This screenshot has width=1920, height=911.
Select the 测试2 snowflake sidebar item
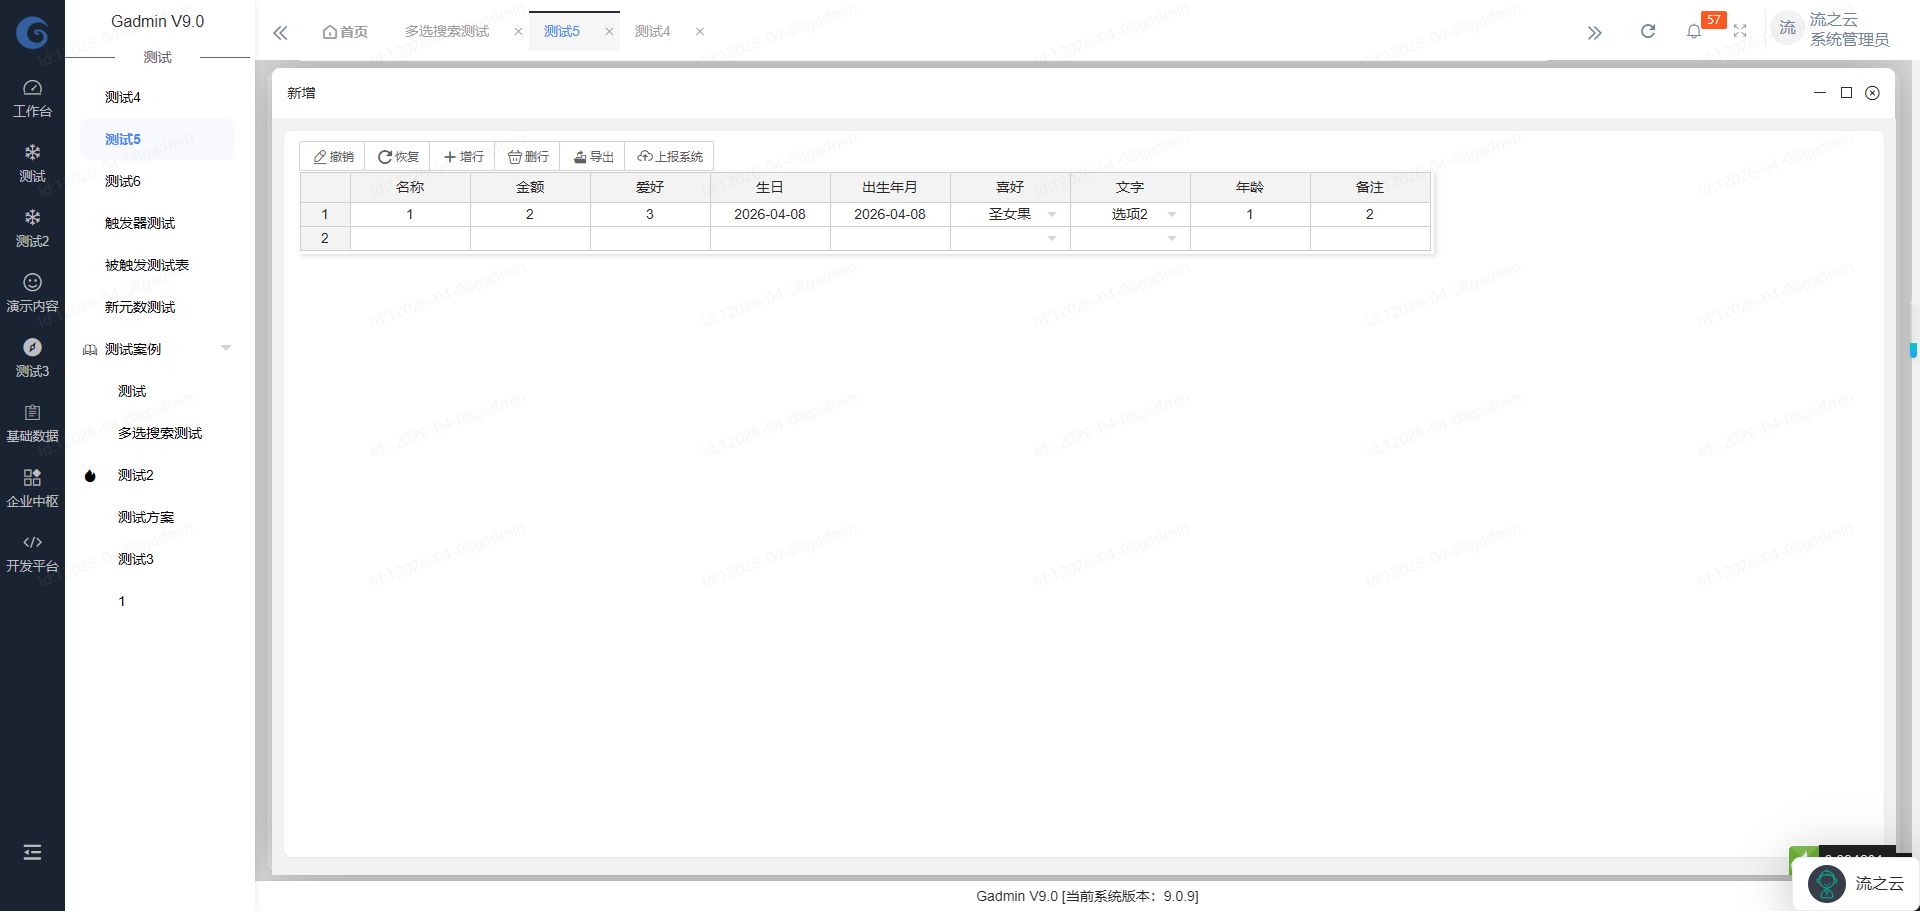32,228
